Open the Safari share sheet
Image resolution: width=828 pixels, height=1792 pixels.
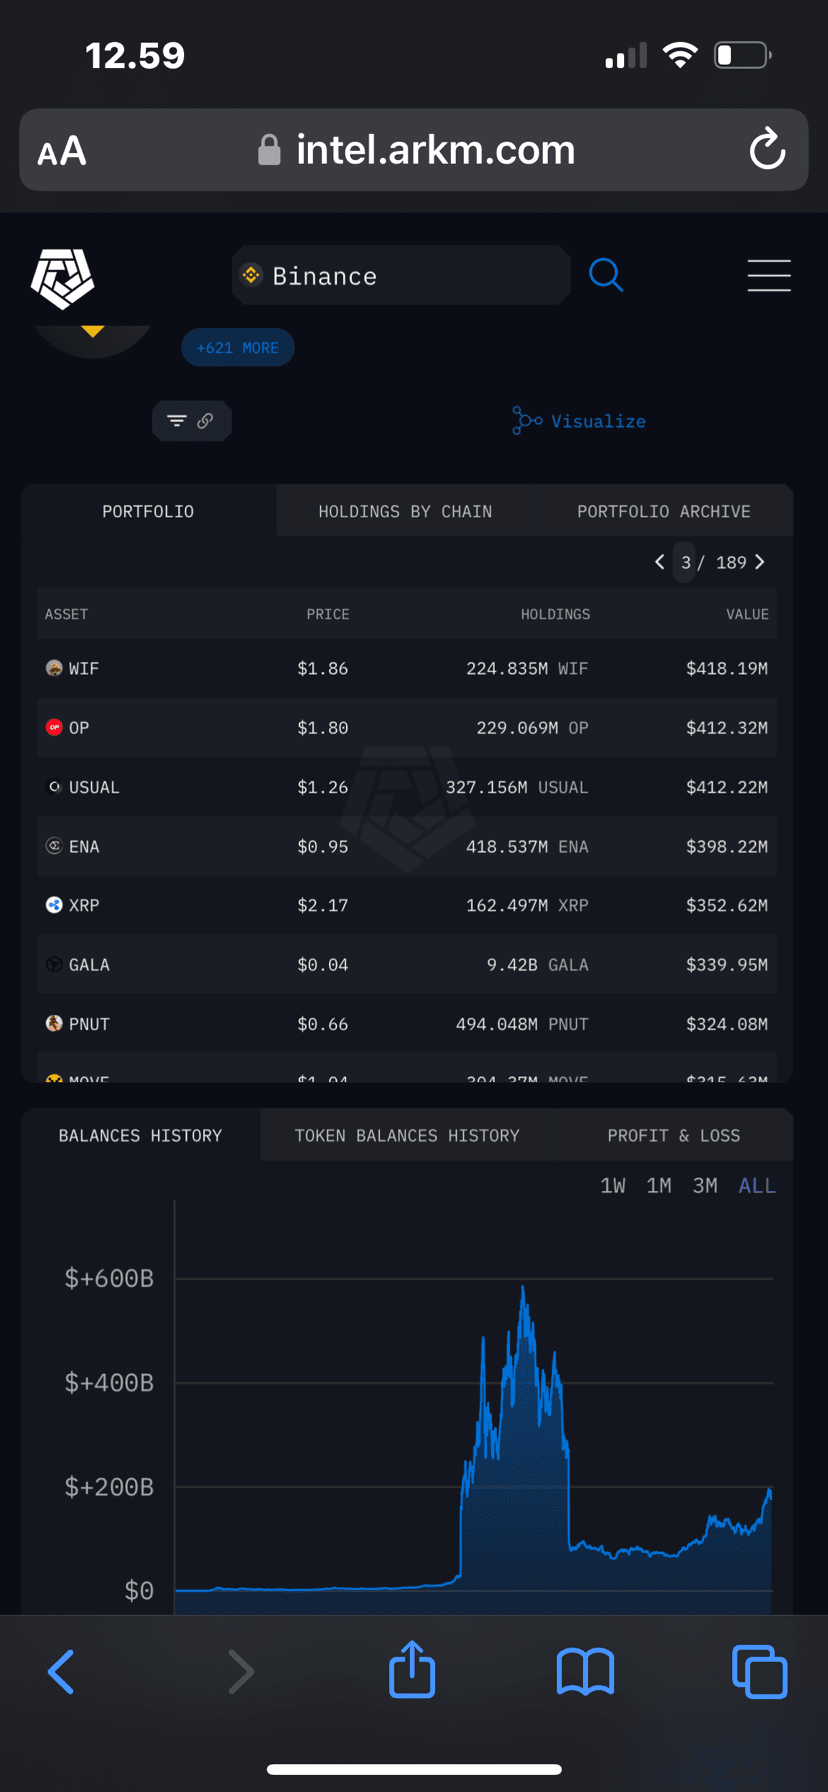412,1669
